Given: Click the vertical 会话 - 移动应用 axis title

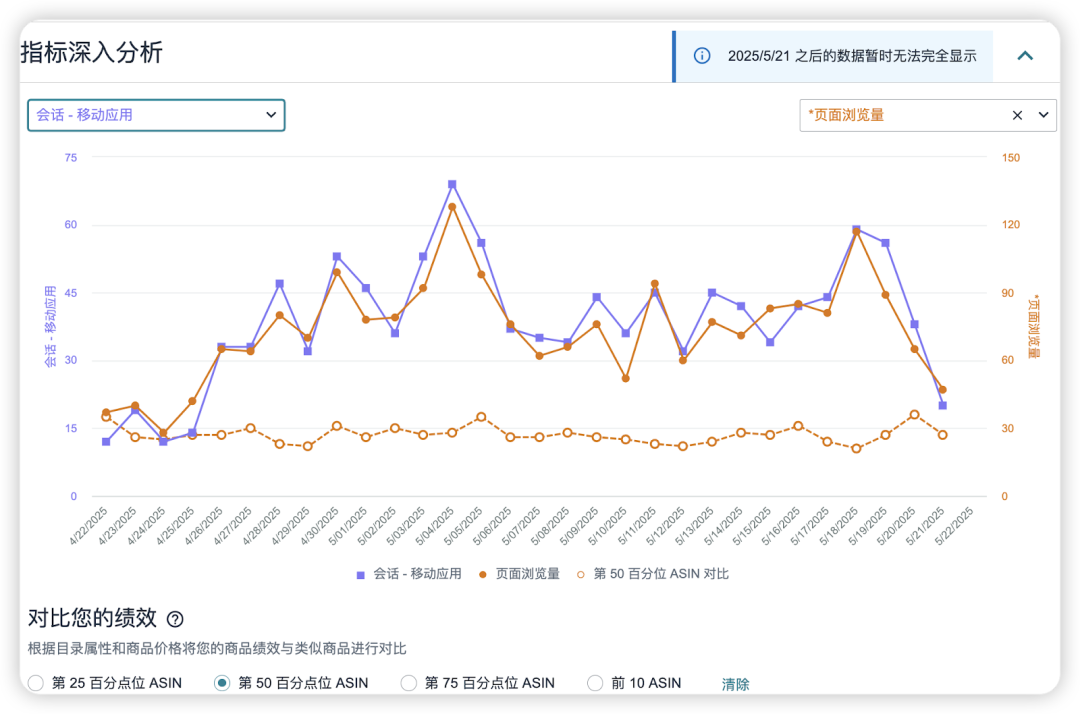Looking at the screenshot, I should pyautogui.click(x=50, y=326).
